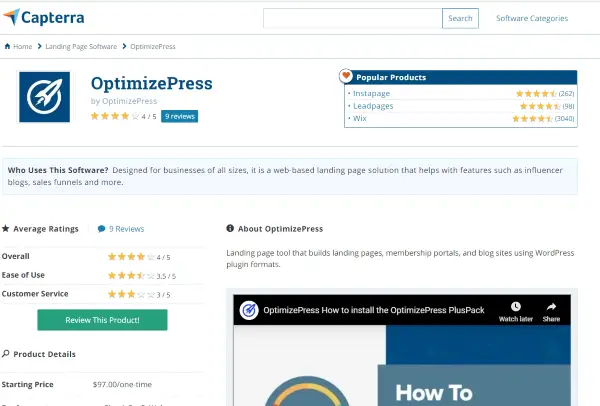Click the Popular Products heart icon

coord(346,76)
